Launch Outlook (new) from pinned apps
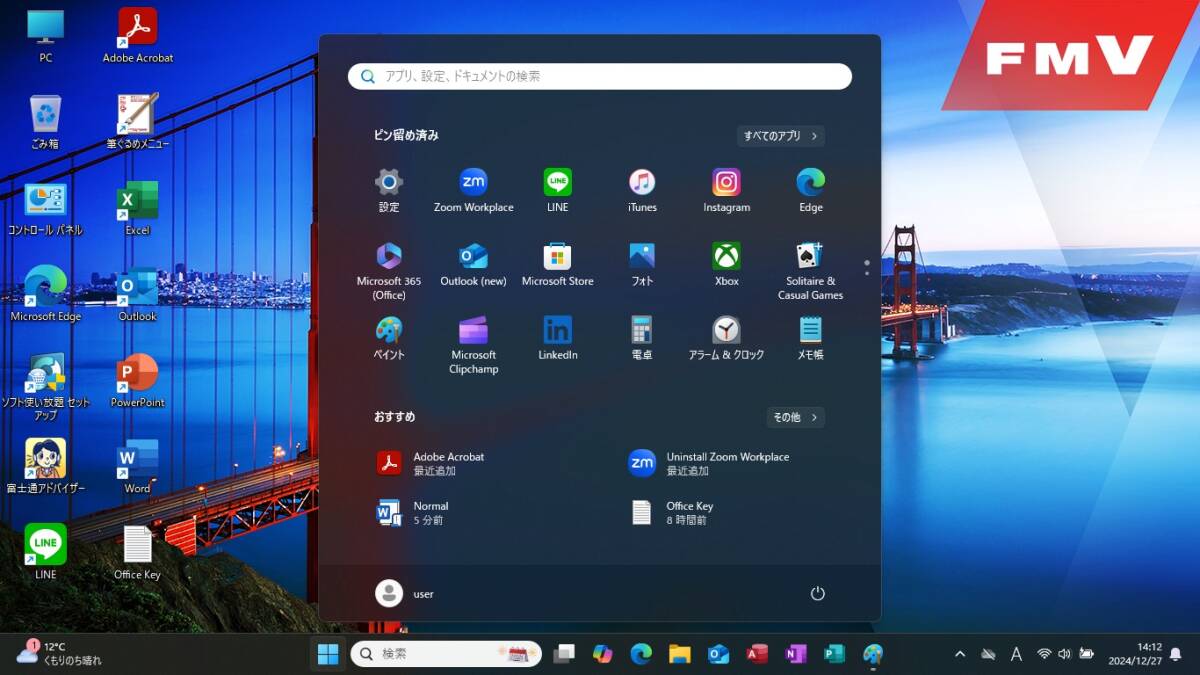Screen dimensions: 1200x675 click(473, 264)
